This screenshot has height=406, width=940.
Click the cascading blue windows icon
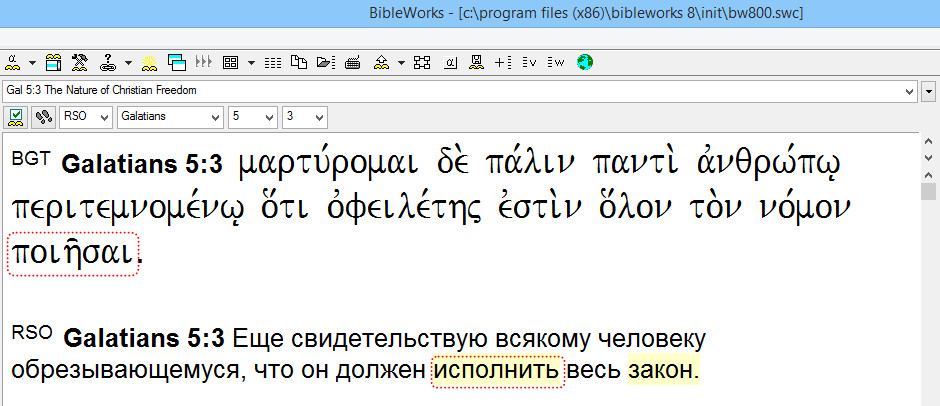click(x=177, y=62)
